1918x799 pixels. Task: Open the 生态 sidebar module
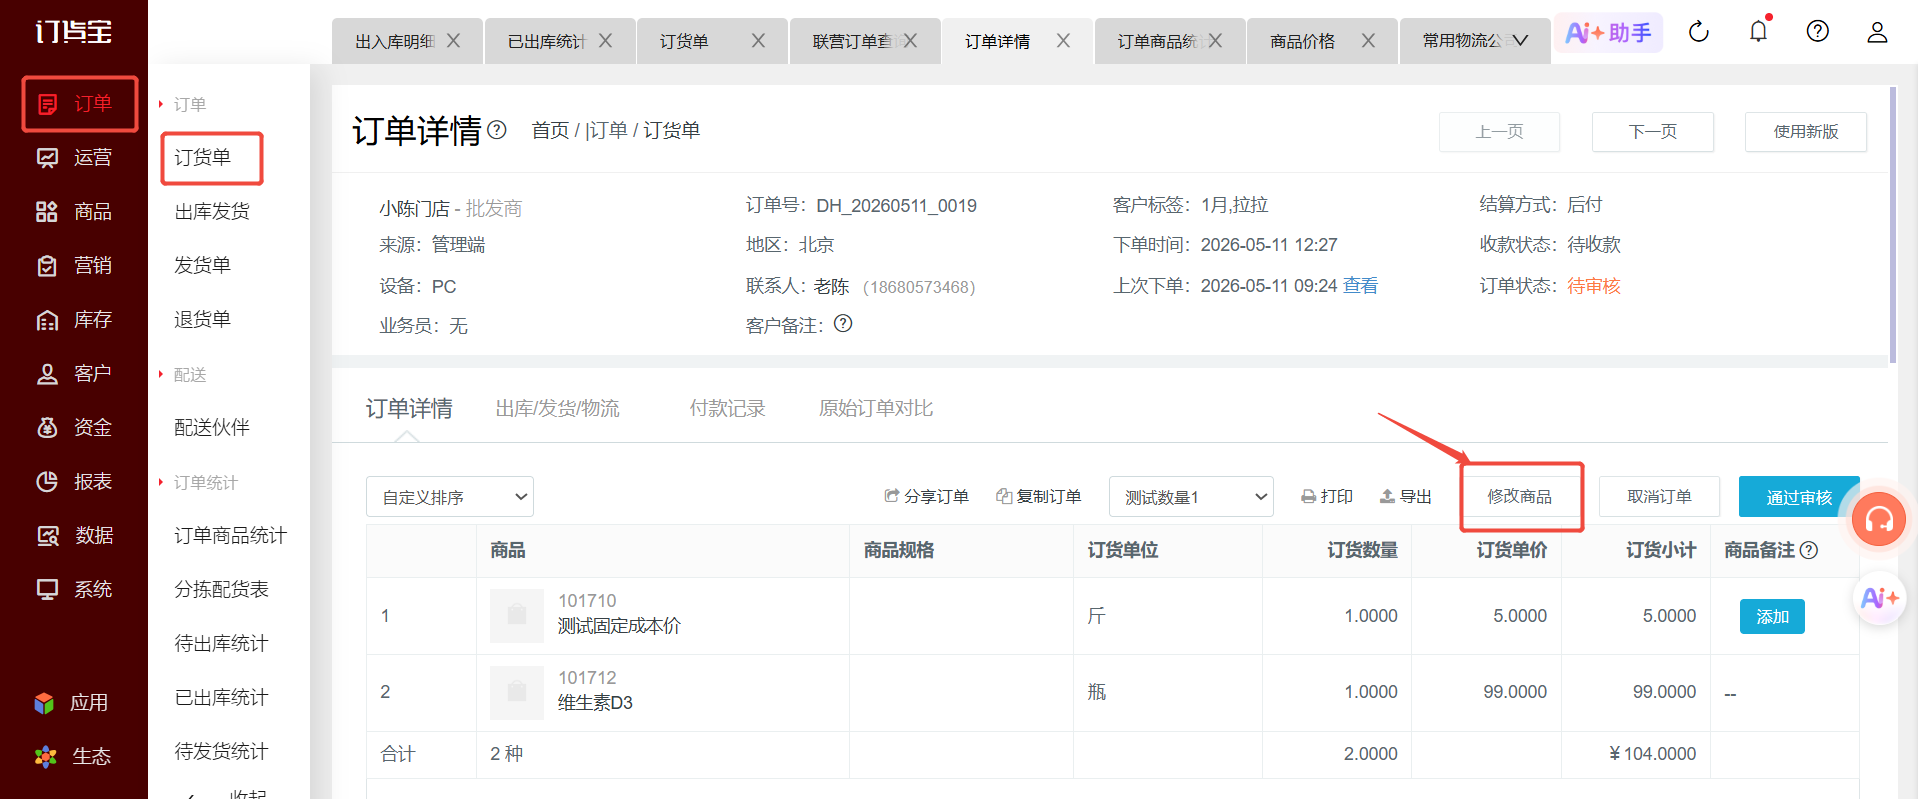71,757
